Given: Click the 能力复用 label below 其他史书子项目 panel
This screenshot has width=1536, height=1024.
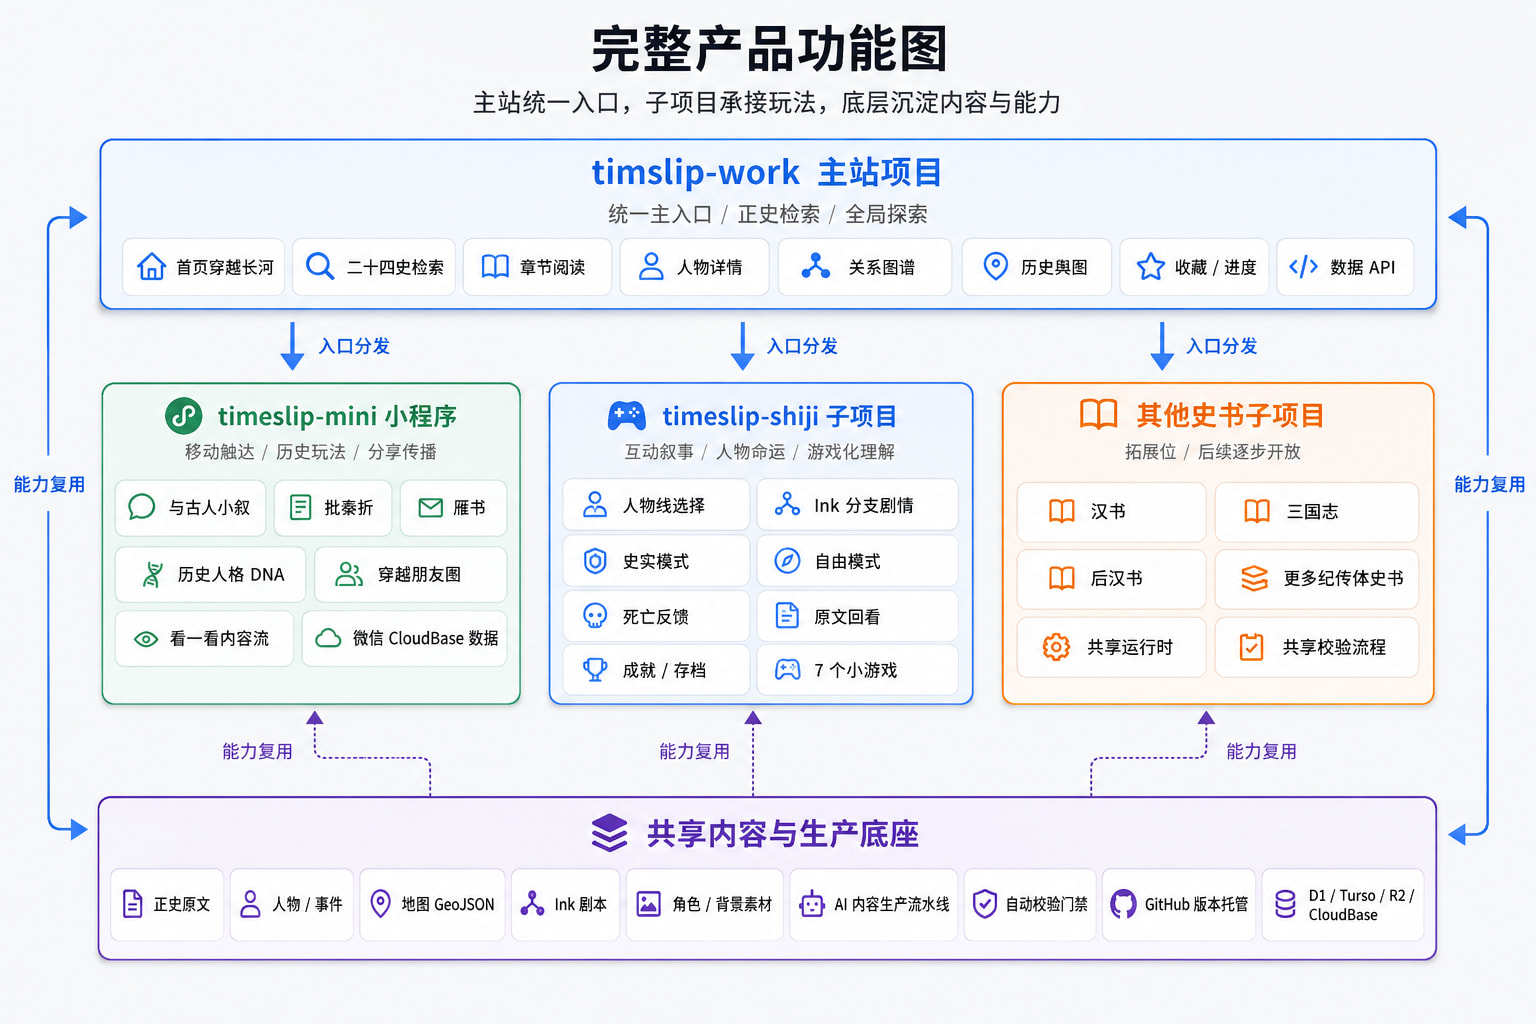Looking at the screenshot, I should pyautogui.click(x=1261, y=752).
